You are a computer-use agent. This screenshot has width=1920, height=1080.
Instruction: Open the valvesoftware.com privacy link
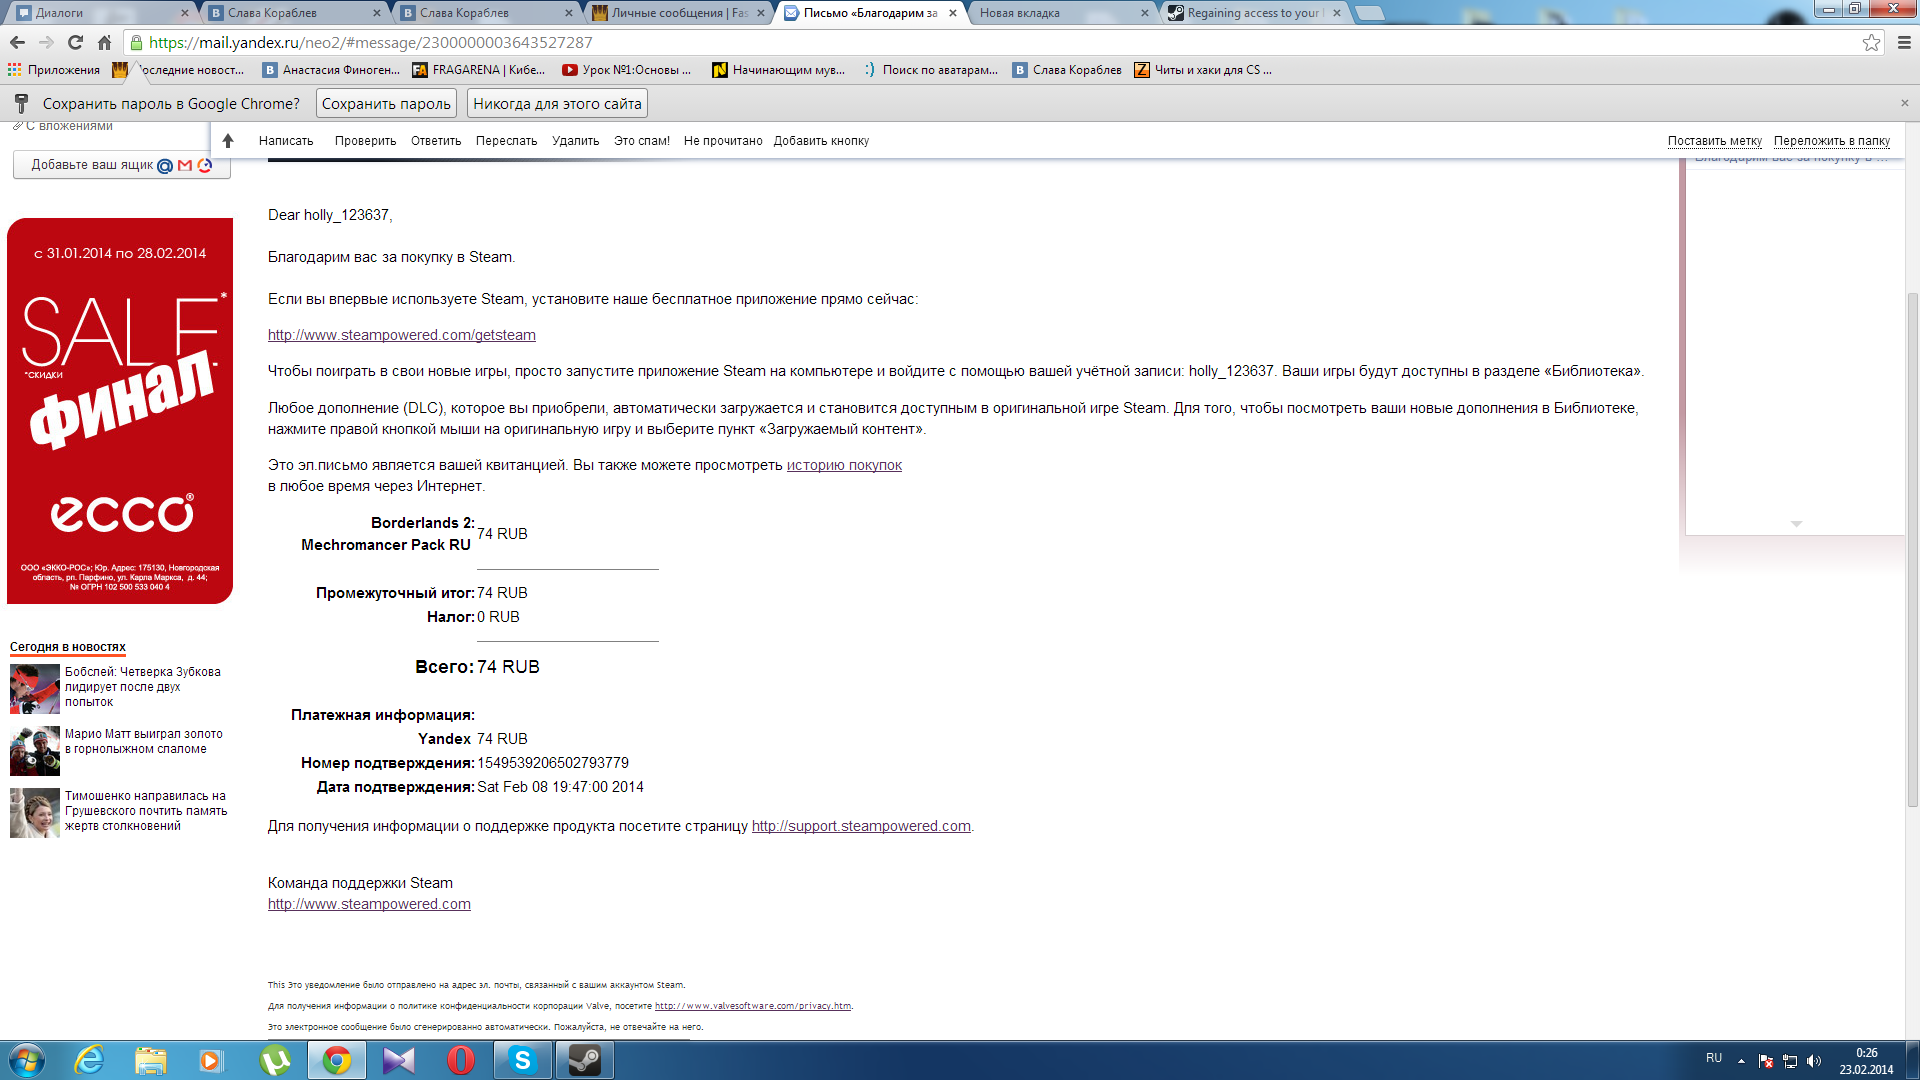pos(753,1006)
